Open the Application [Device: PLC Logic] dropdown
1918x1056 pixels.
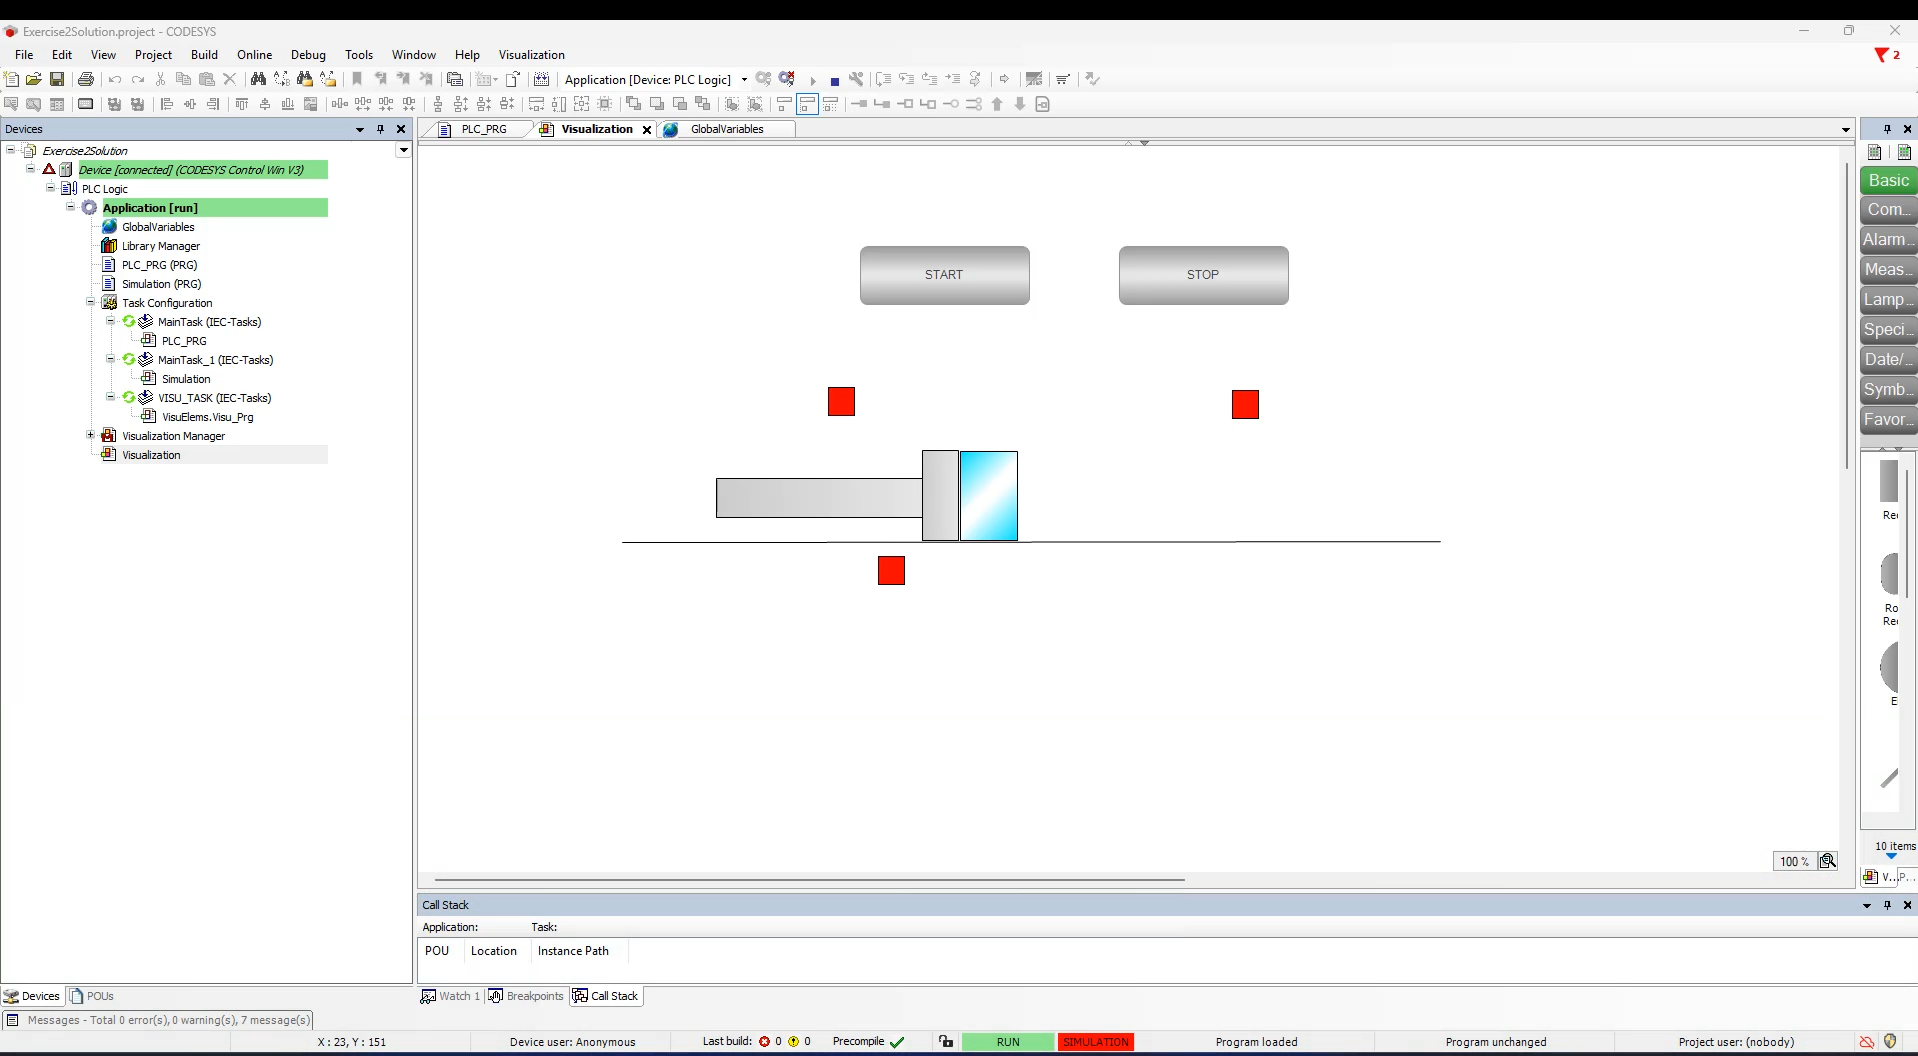pos(744,79)
